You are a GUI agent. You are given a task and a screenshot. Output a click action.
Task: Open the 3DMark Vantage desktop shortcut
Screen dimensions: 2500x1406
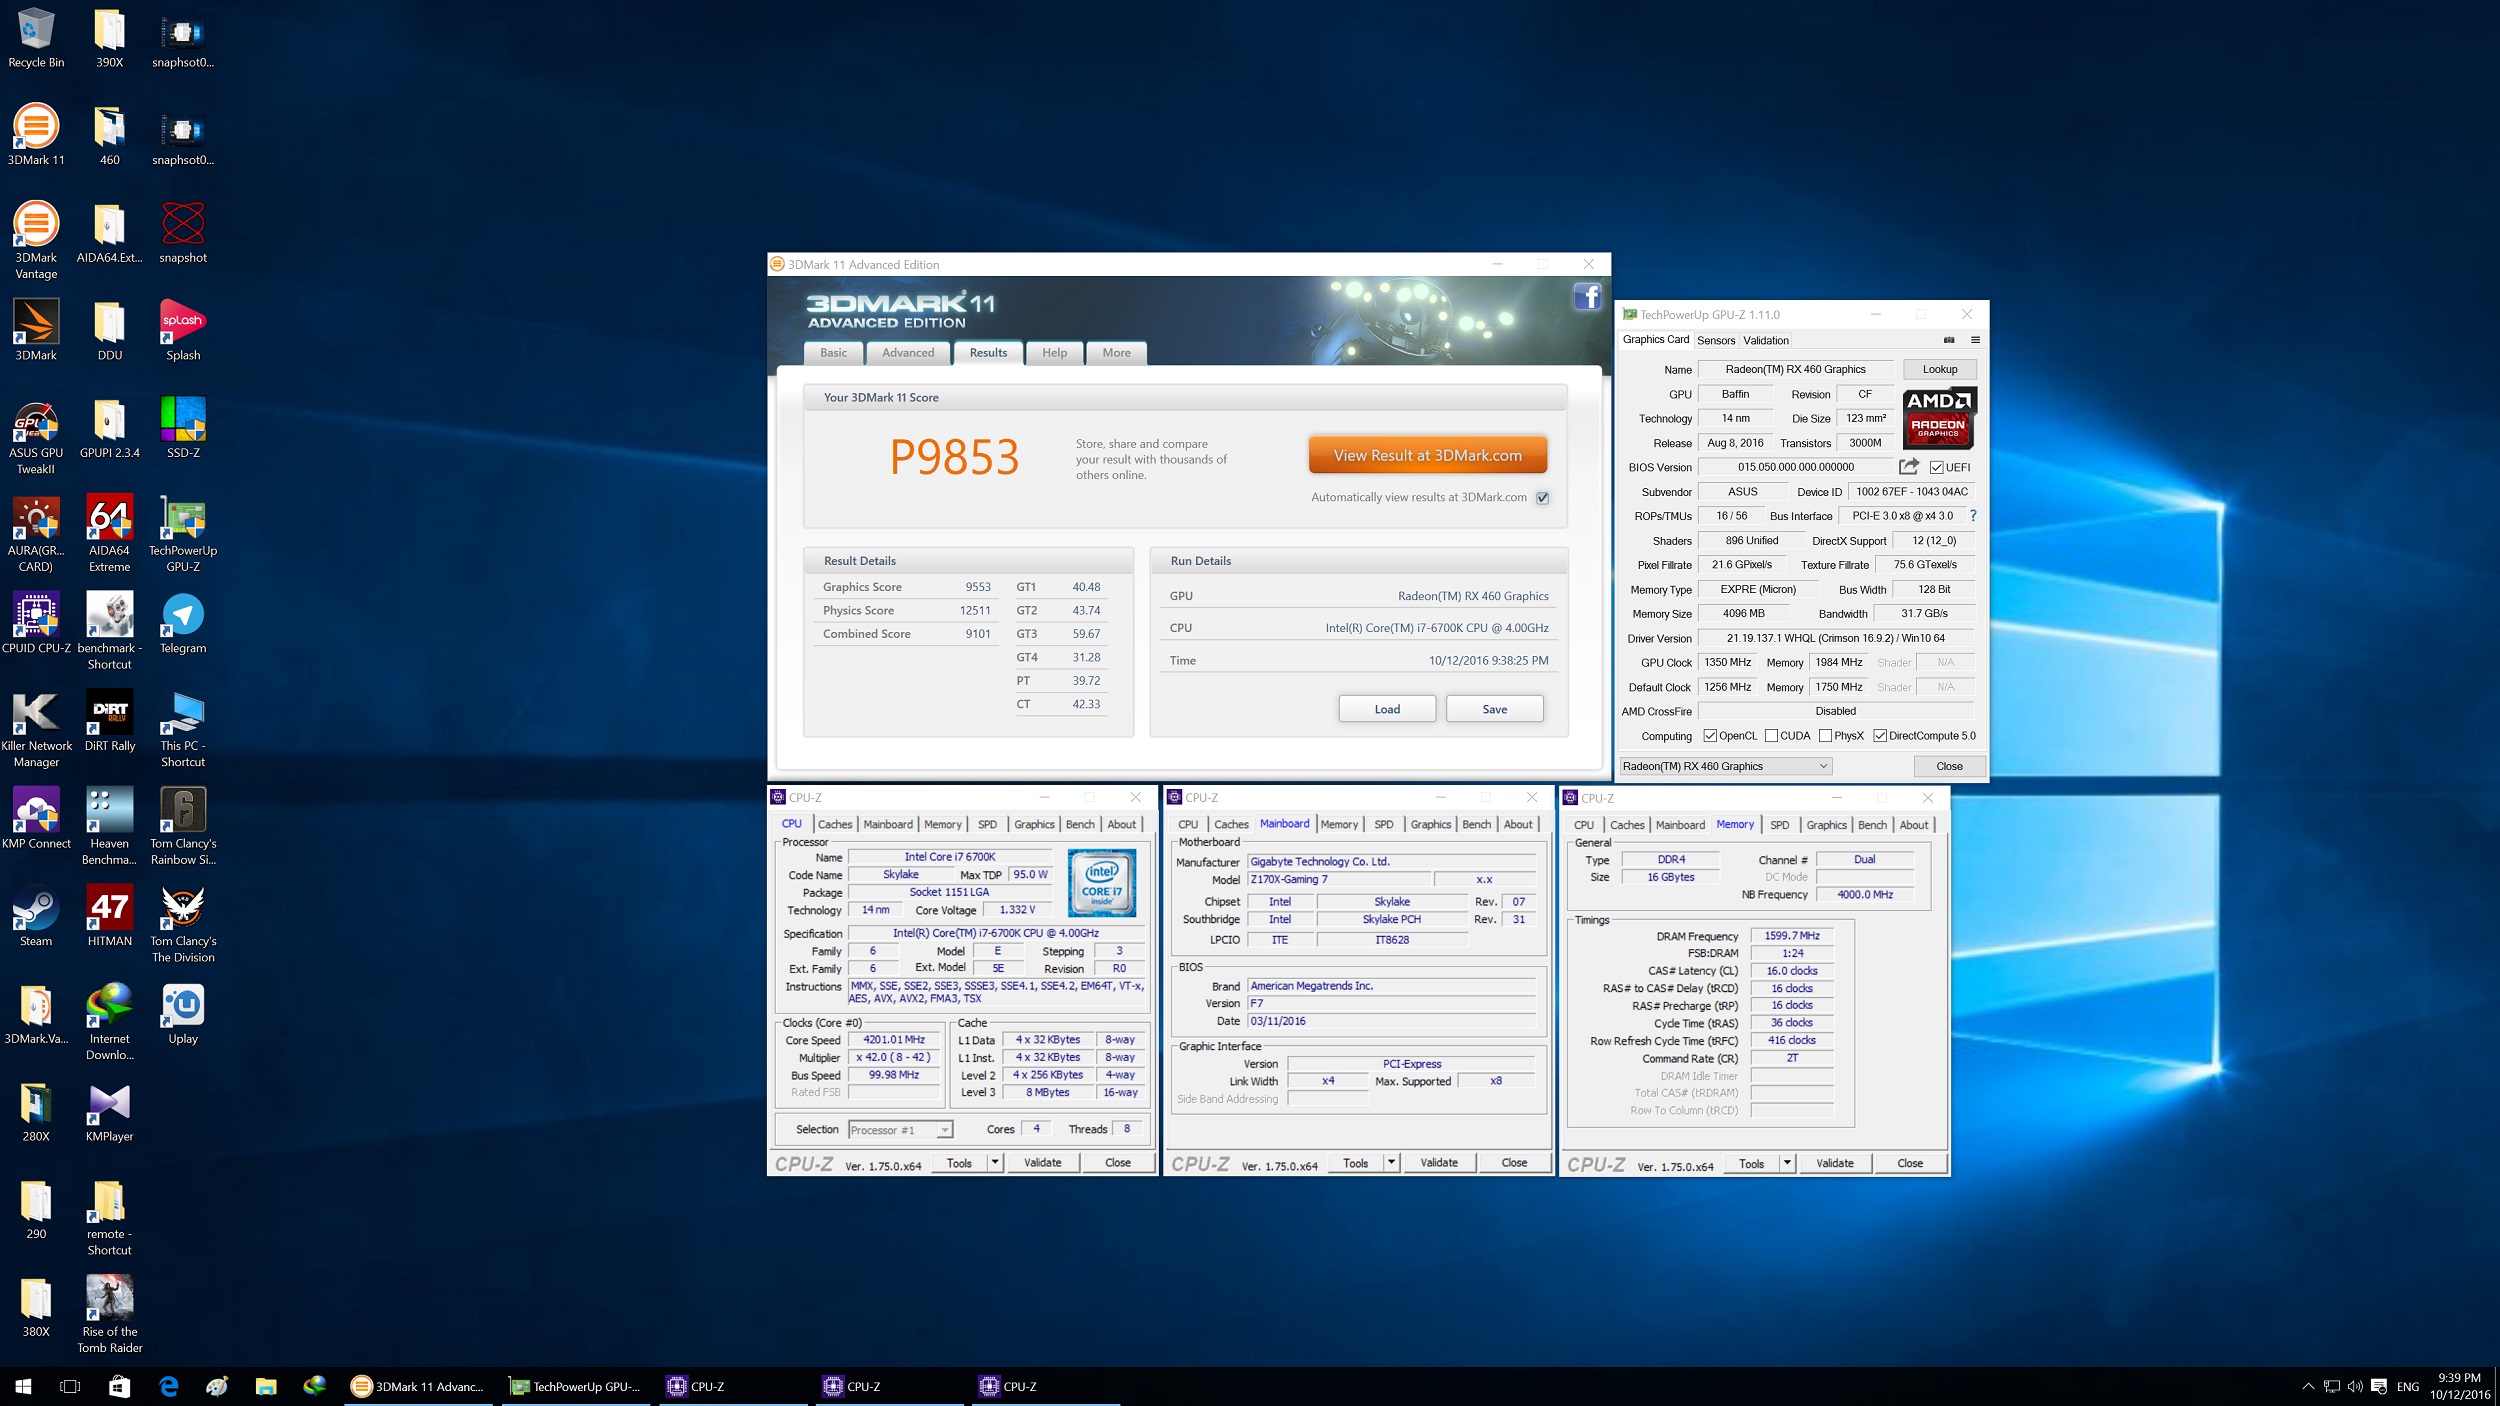(36, 240)
